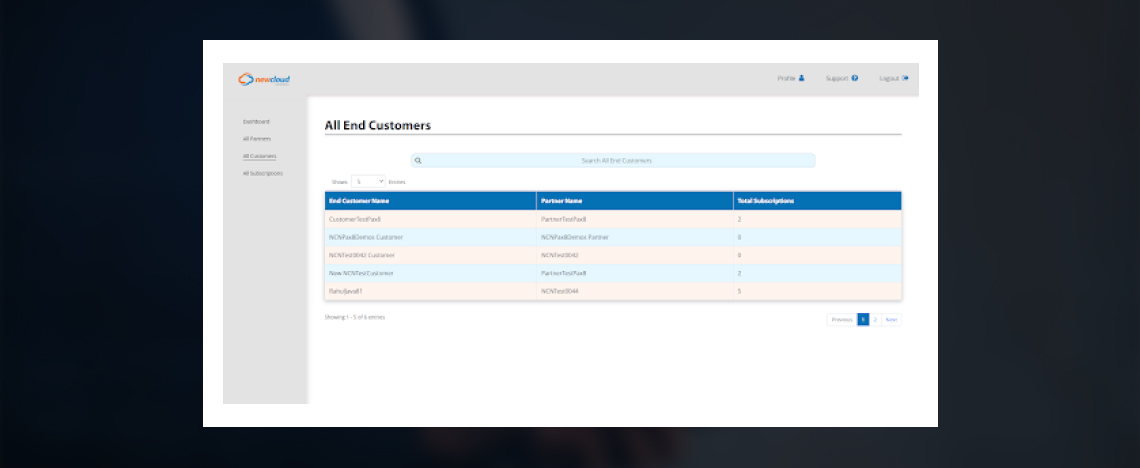1140x468 pixels.
Task: Open Profile via the user icon
Action: 801,78
